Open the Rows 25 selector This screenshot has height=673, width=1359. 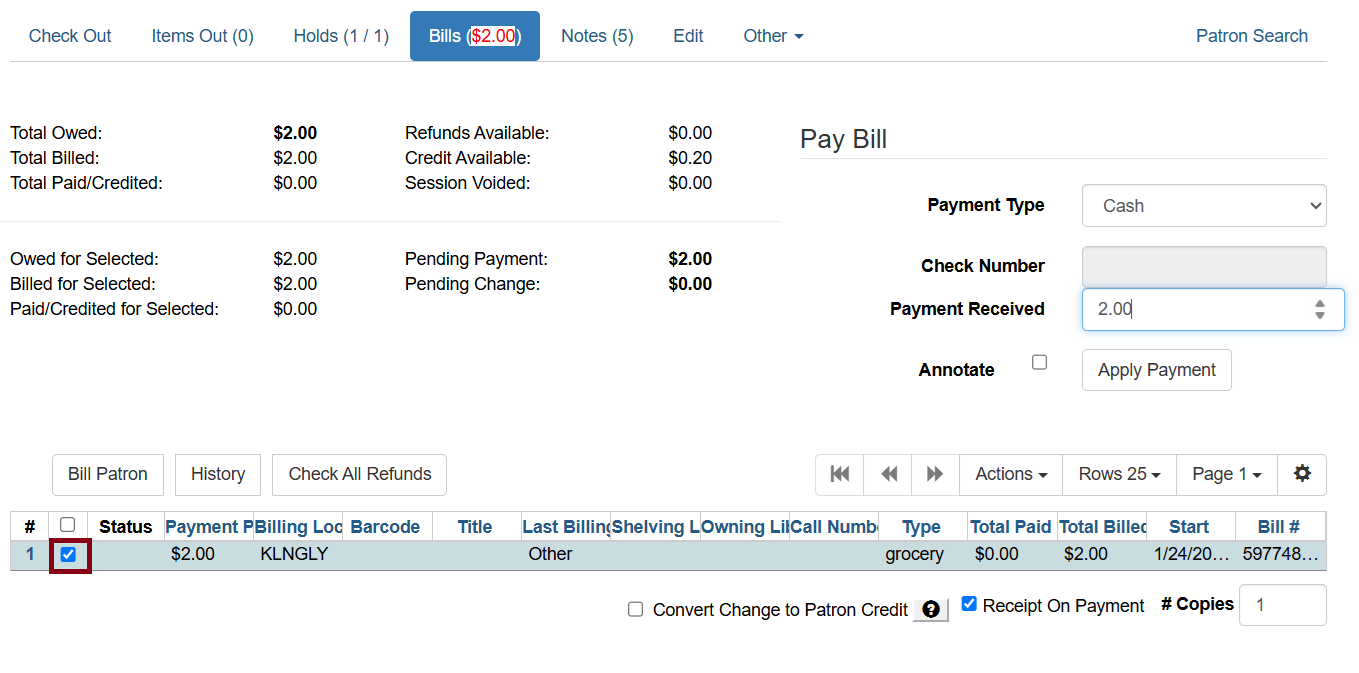click(x=1118, y=474)
